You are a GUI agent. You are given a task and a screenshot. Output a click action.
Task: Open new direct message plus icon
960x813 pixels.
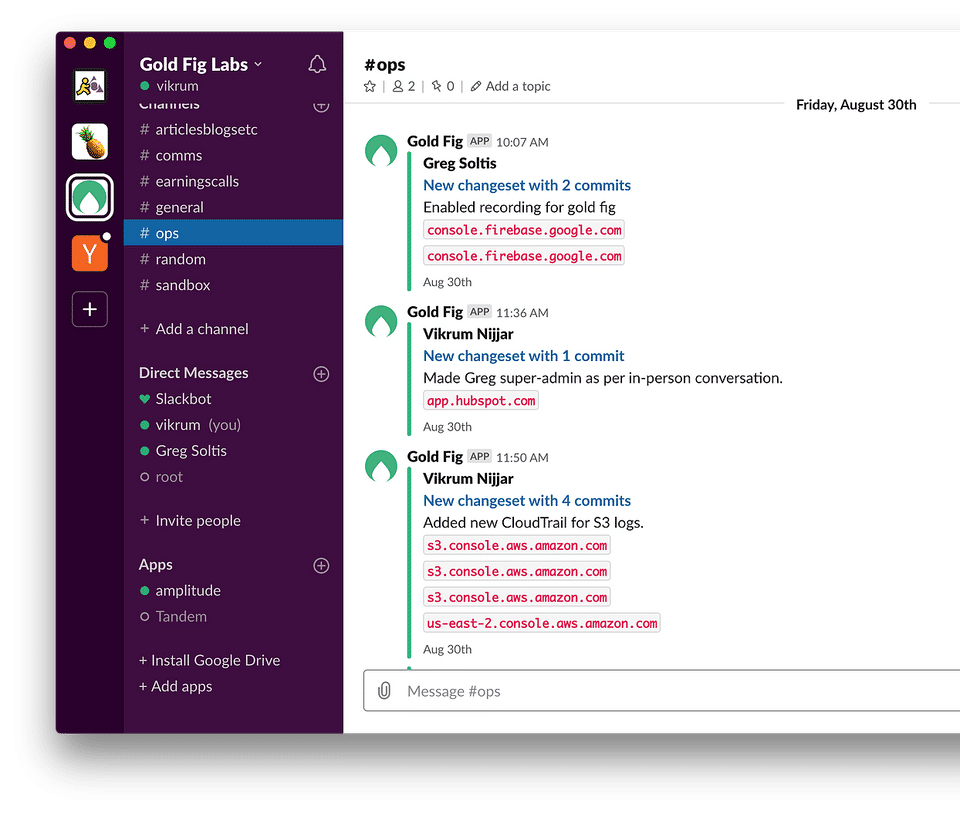[321, 374]
